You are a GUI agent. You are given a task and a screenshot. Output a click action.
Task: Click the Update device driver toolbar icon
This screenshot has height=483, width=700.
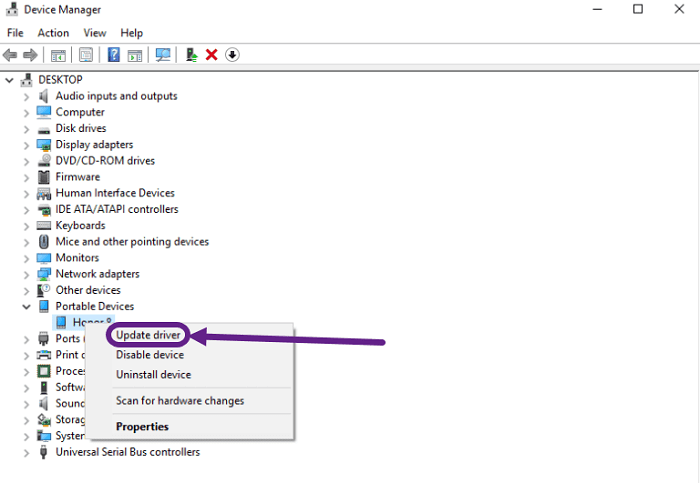(192, 55)
